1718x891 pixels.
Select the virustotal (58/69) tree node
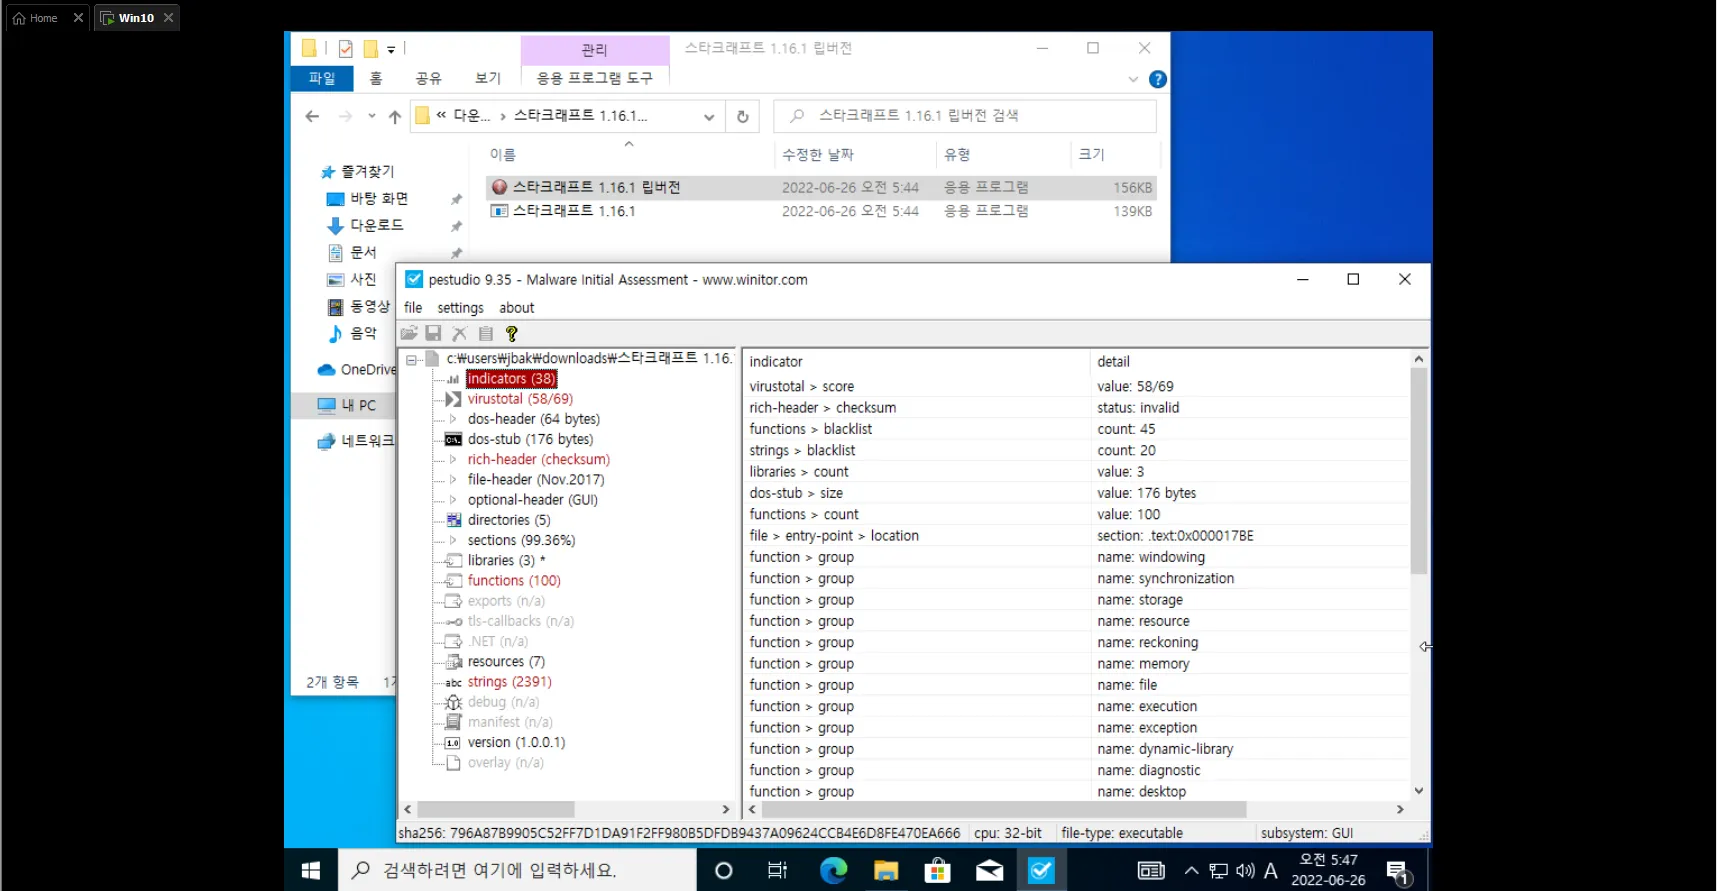(520, 399)
